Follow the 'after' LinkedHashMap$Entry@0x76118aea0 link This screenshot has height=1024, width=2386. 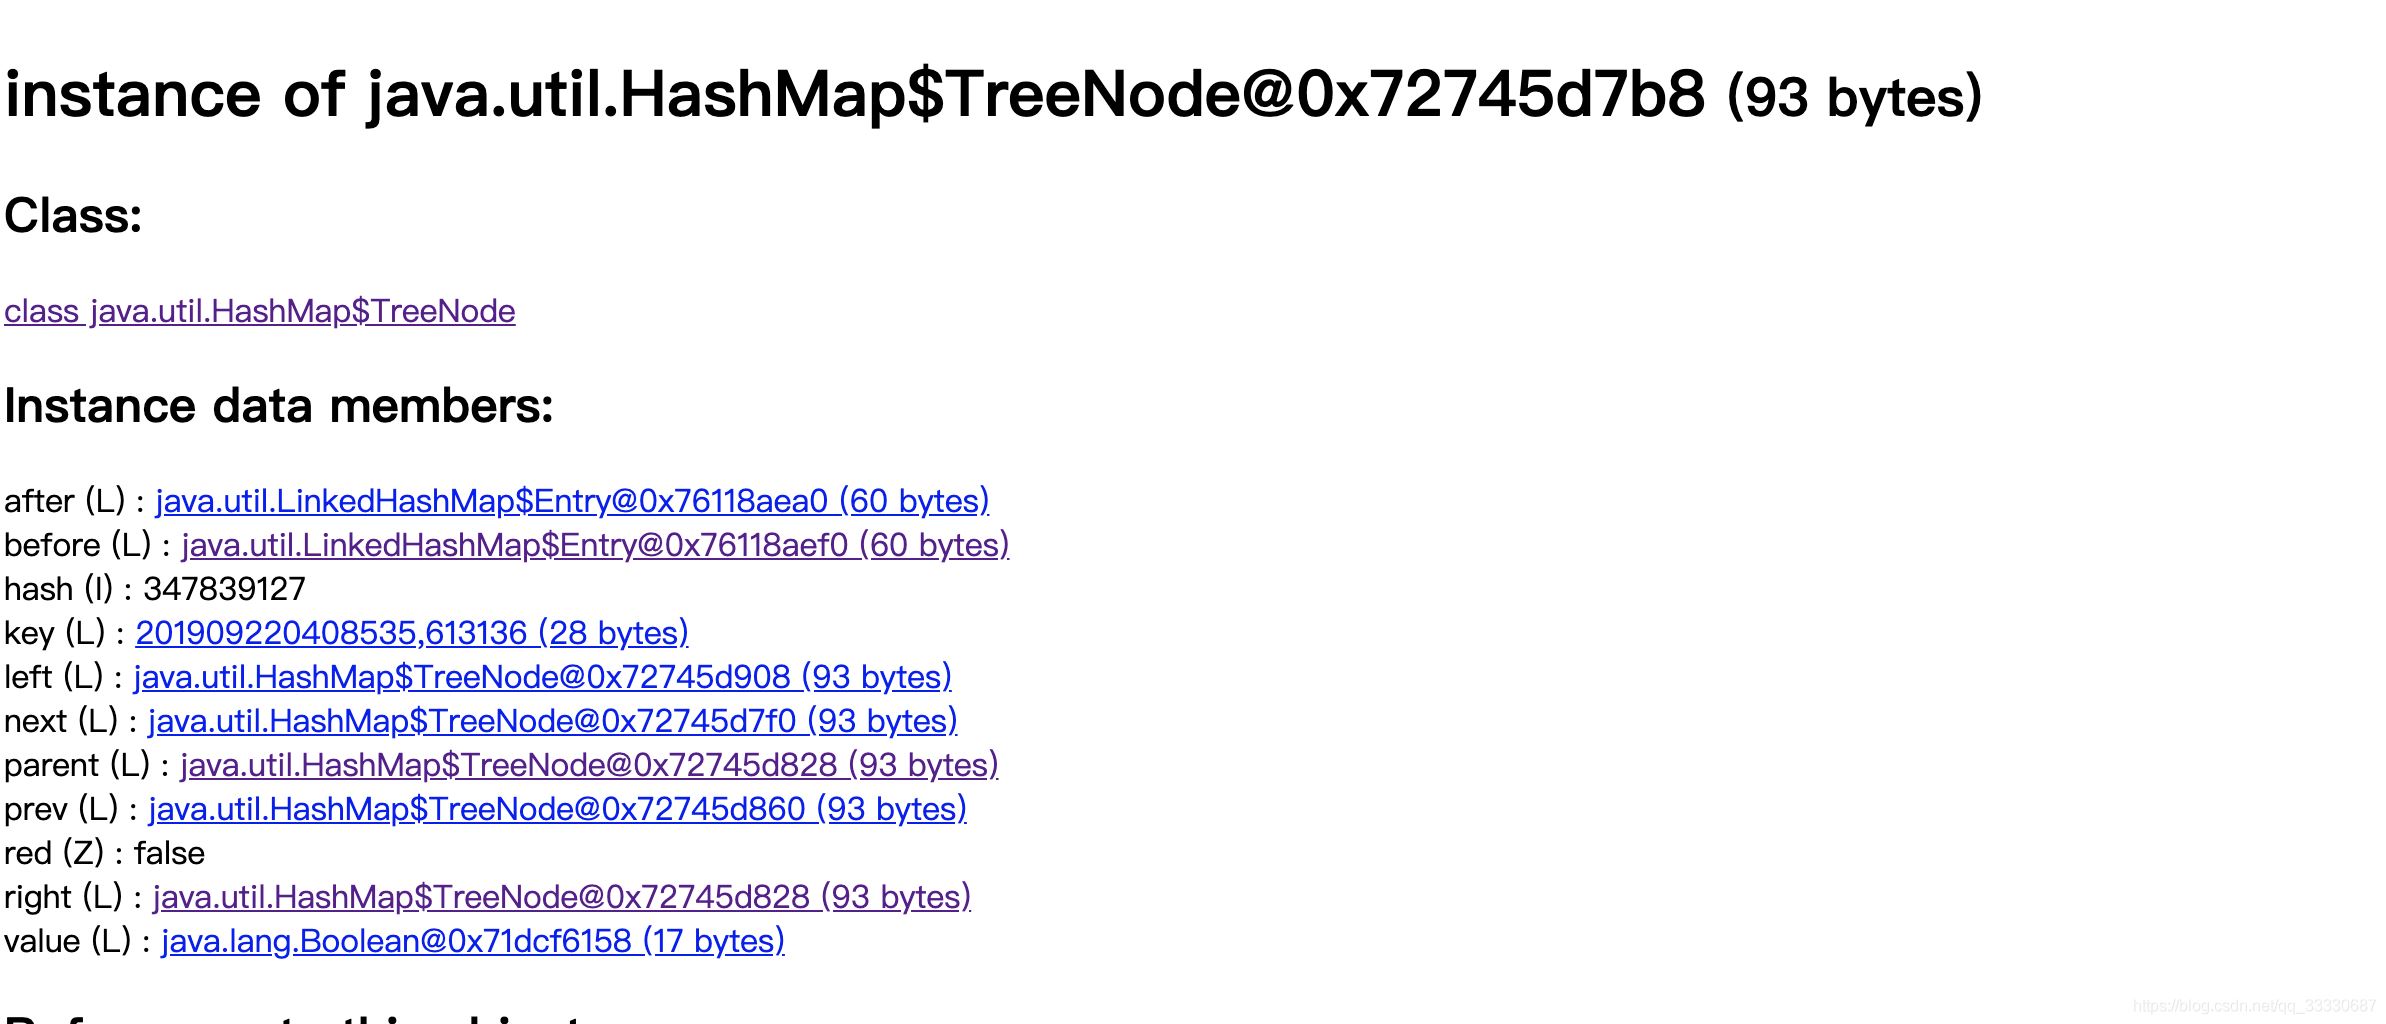pos(572,501)
